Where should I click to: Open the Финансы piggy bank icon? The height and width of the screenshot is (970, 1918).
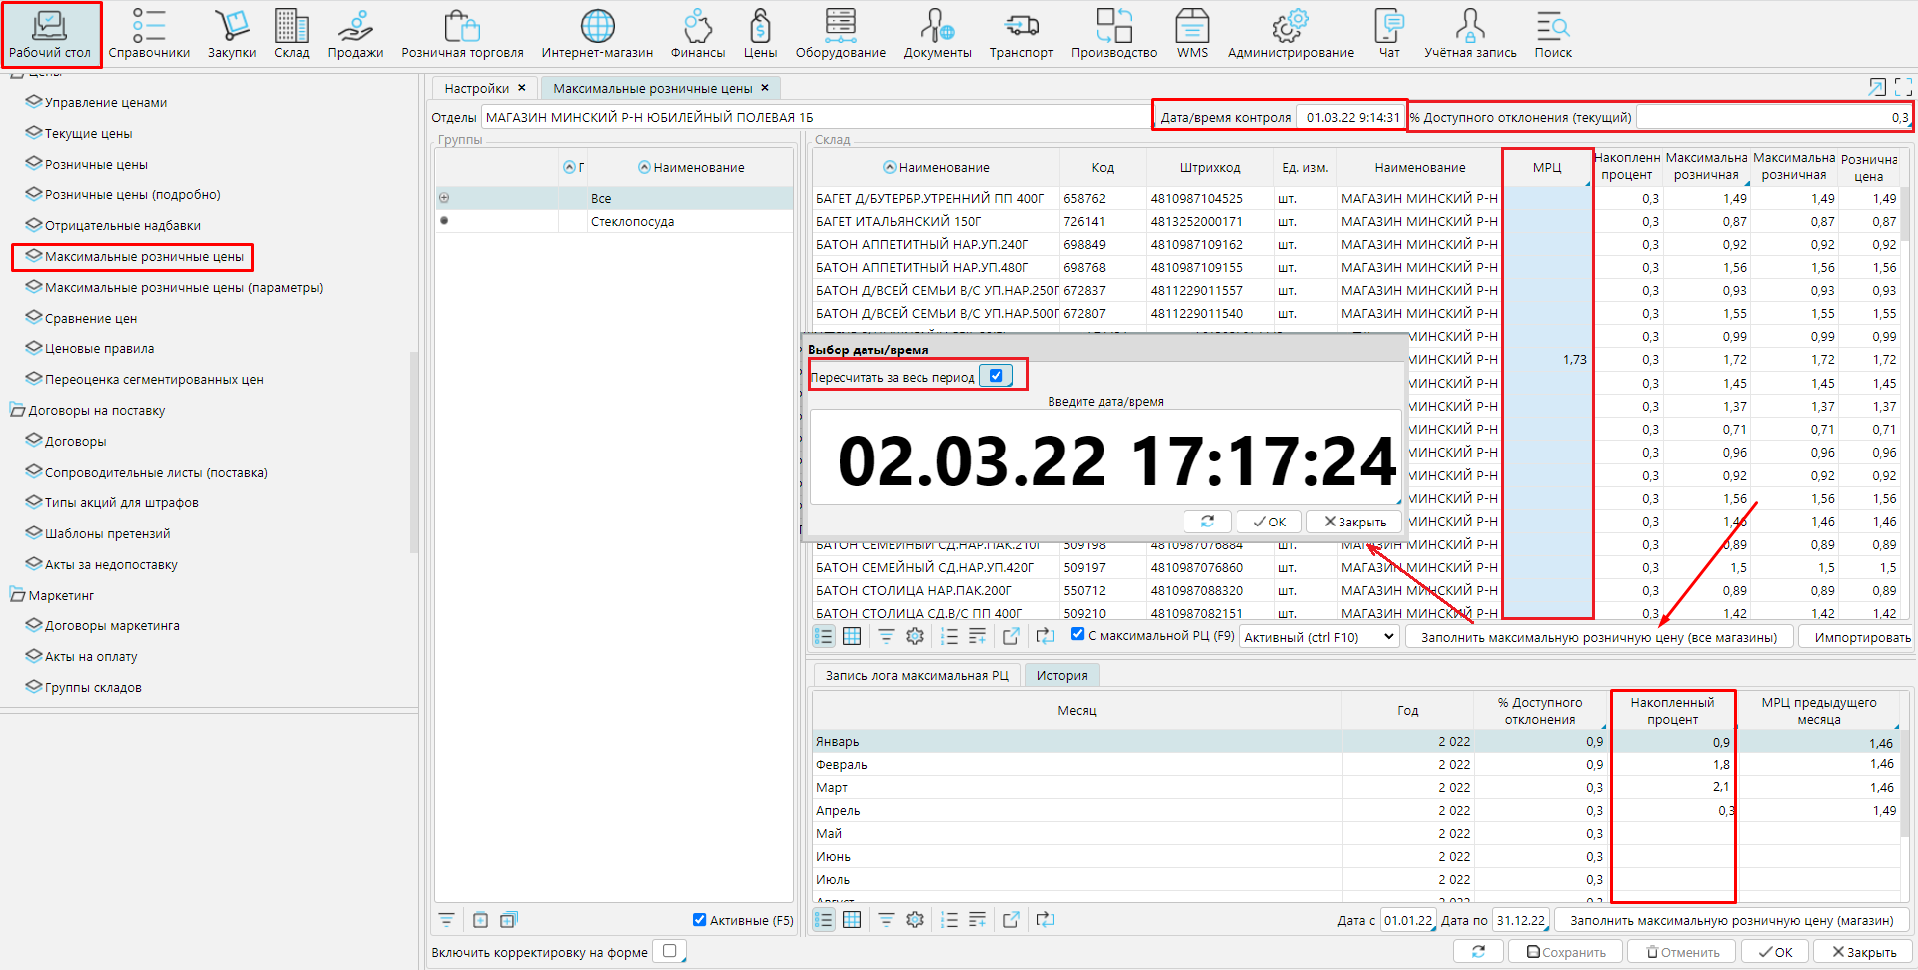697,34
